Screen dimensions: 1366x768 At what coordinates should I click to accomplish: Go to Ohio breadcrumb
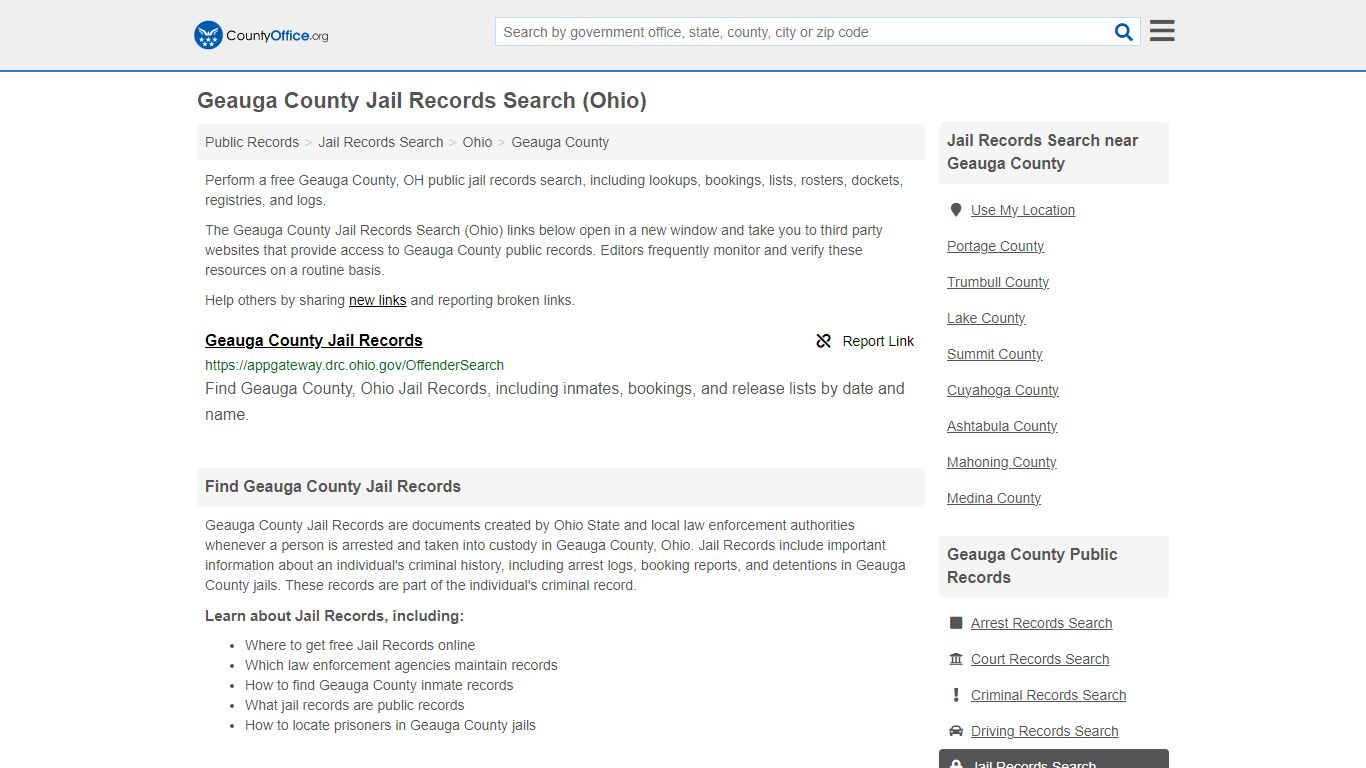pos(477,142)
